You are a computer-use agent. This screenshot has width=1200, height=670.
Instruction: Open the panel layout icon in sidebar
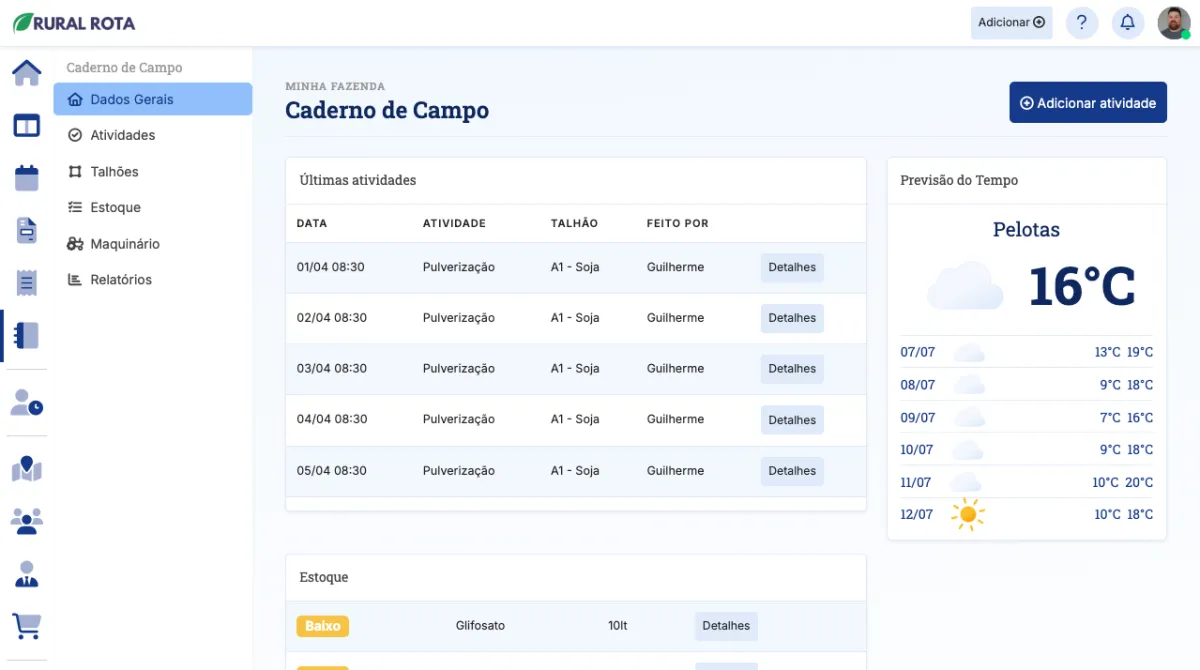coord(27,125)
